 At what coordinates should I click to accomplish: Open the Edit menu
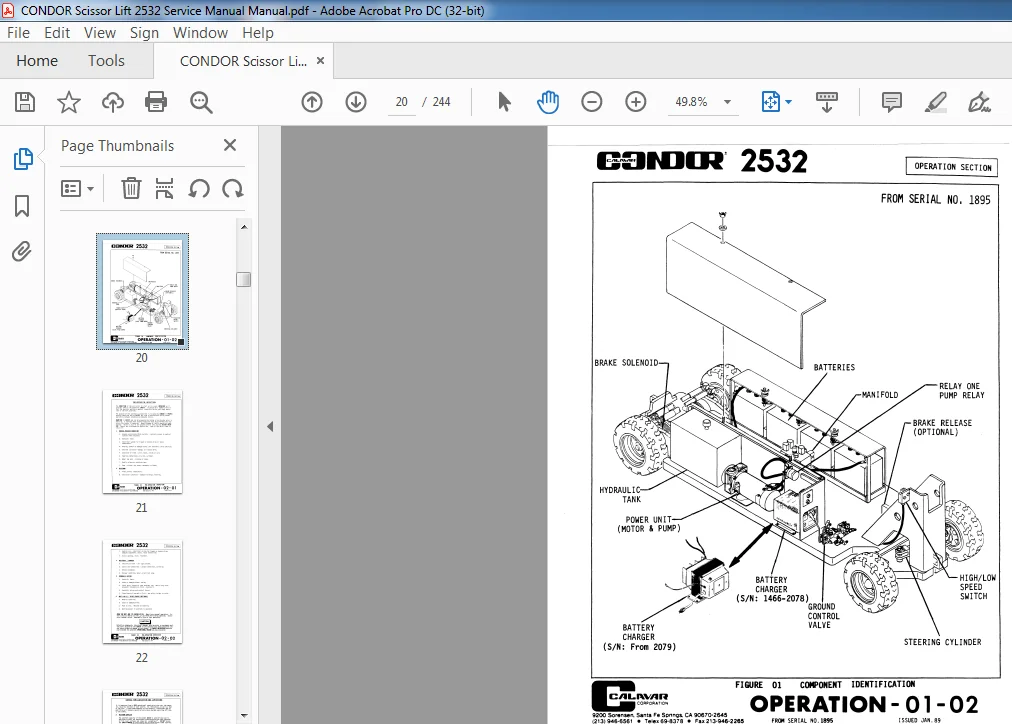pyautogui.click(x=57, y=33)
